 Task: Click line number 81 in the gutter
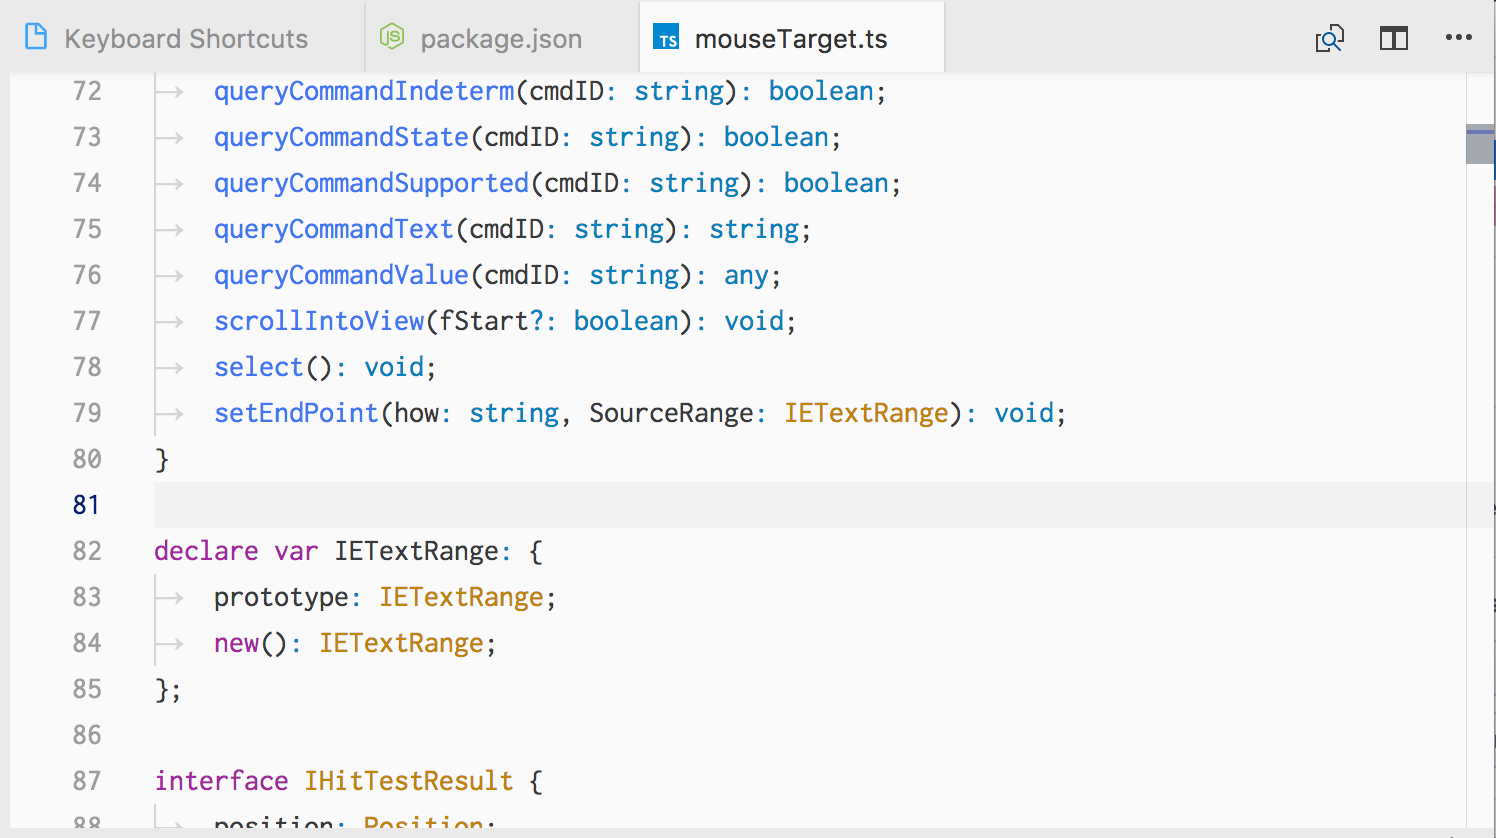tap(86, 505)
